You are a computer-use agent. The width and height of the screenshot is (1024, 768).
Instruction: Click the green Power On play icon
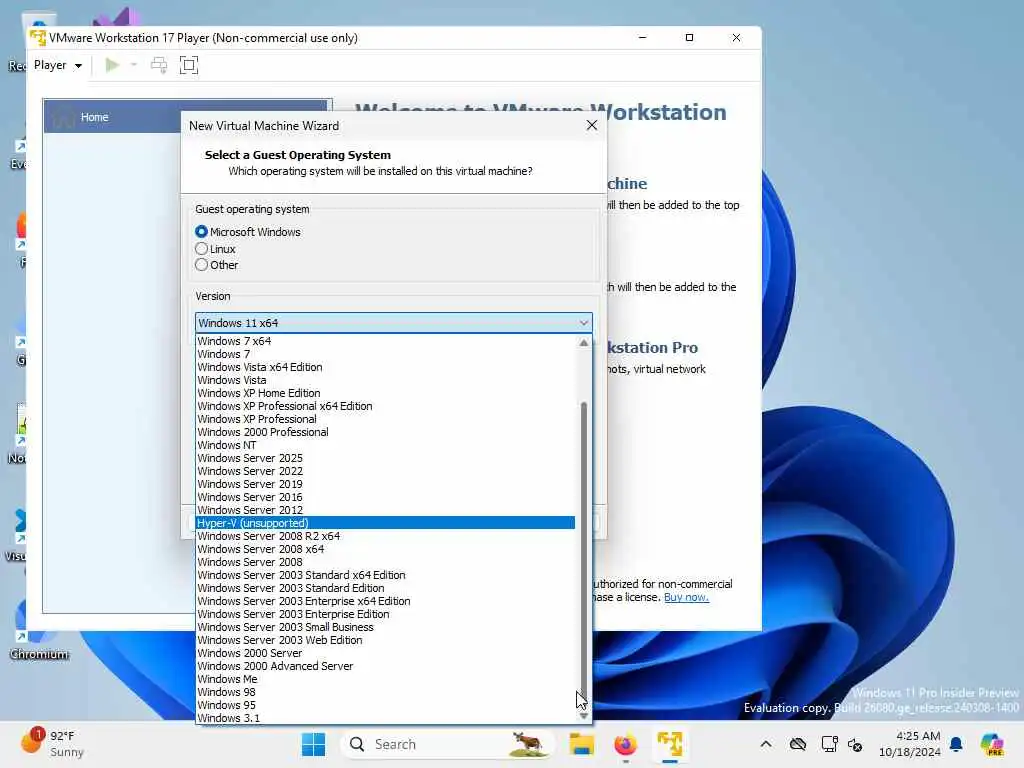(x=112, y=65)
